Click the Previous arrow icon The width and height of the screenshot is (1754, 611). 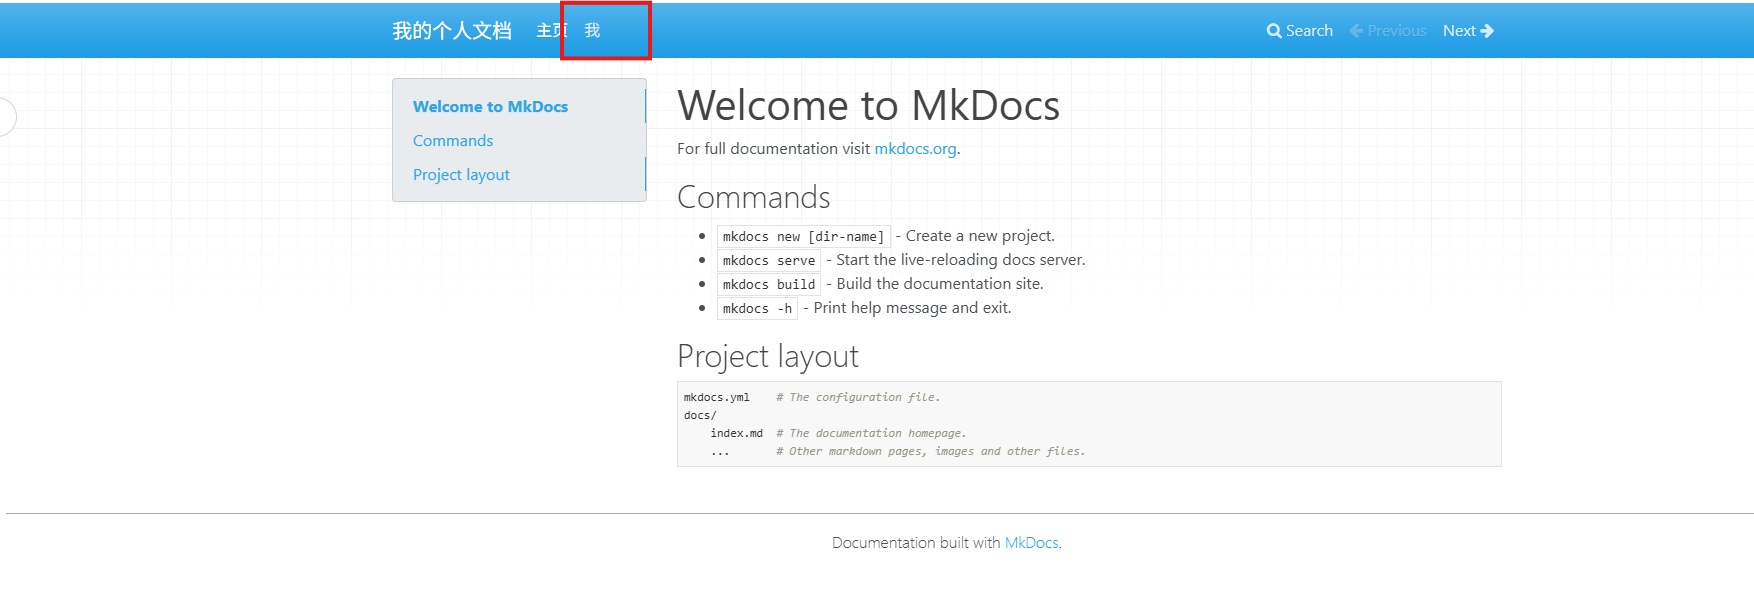(x=1356, y=31)
